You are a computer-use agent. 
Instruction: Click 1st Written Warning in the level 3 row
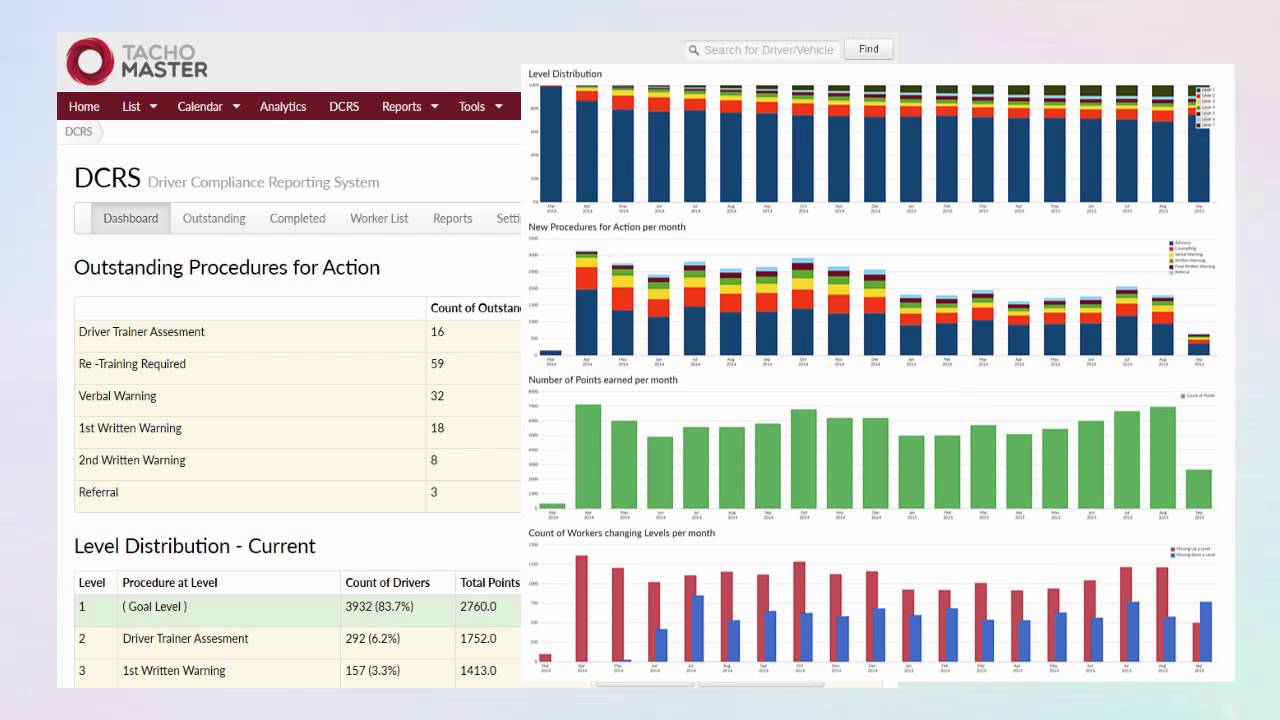click(174, 671)
